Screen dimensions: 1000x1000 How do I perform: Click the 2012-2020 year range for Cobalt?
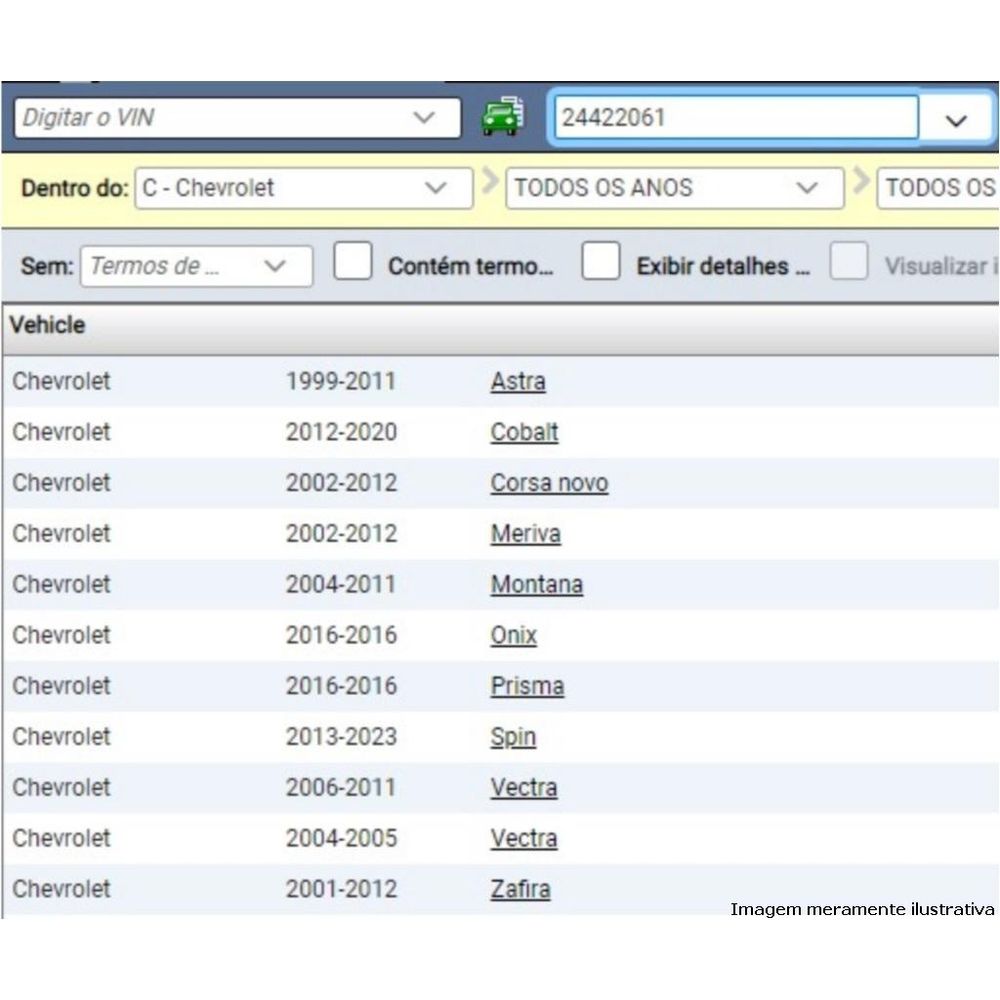pos(341,432)
